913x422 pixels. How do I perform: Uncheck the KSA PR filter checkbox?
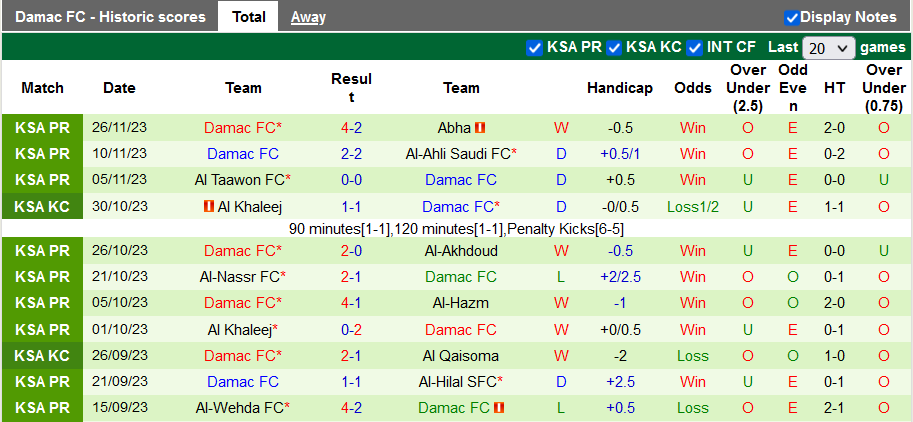tap(533, 47)
